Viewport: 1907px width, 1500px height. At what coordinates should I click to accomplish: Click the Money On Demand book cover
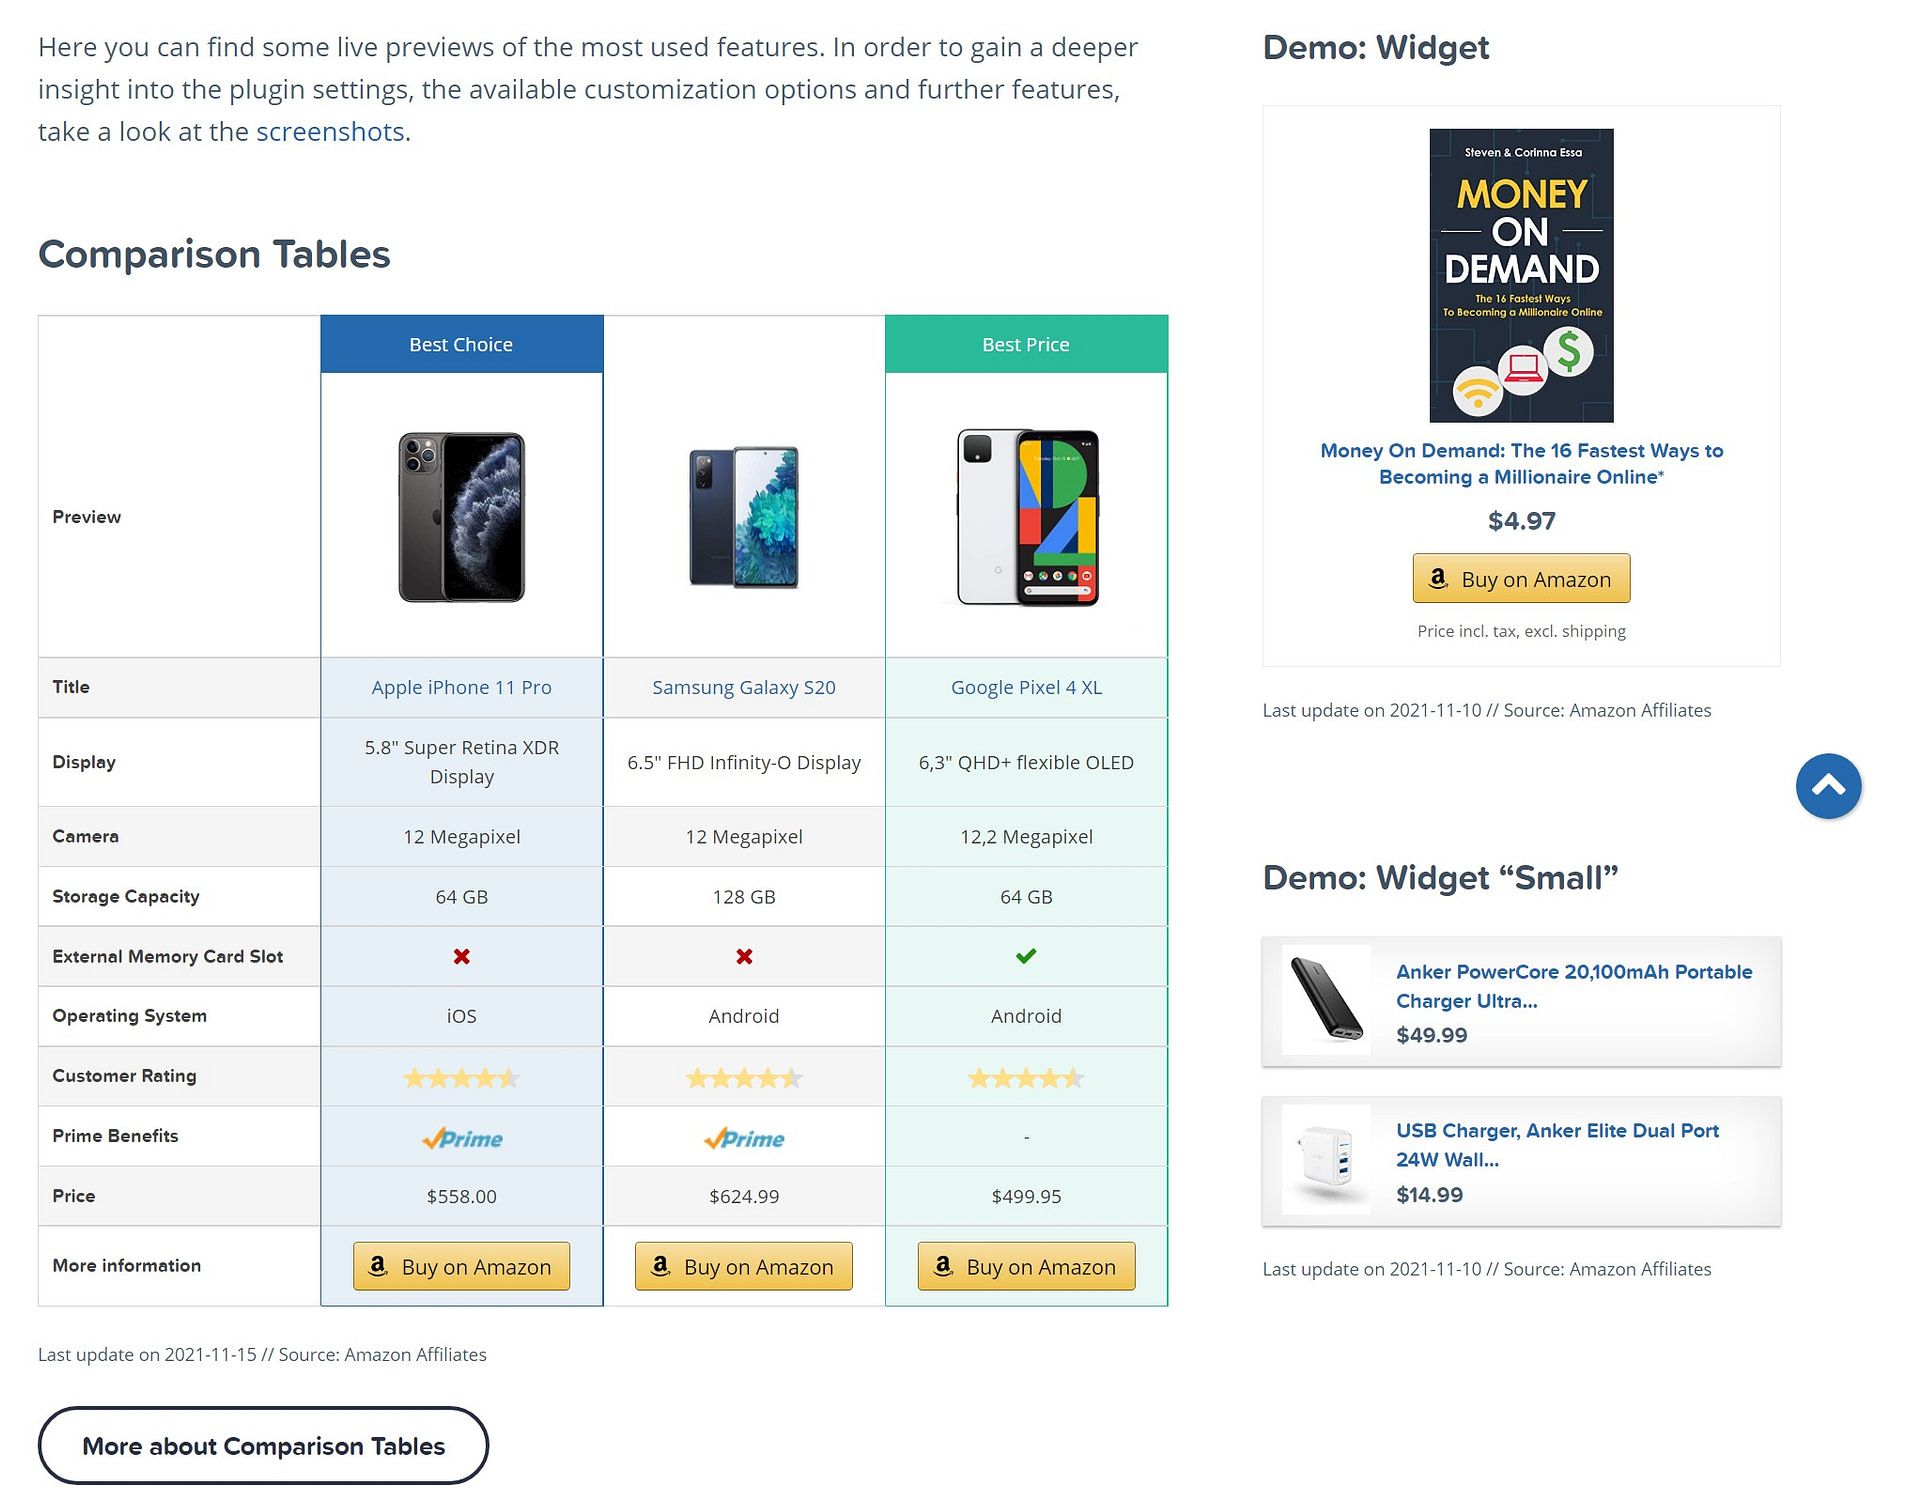[x=1520, y=276]
